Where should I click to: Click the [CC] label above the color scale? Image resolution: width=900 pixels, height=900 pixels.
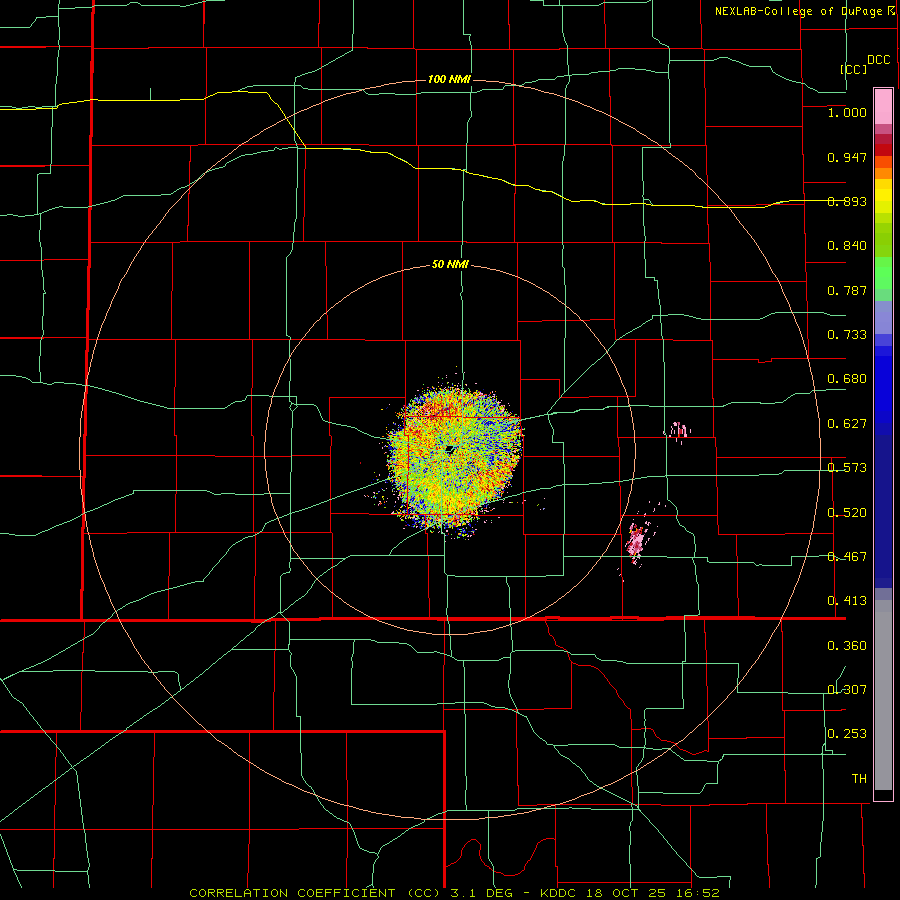tap(854, 69)
